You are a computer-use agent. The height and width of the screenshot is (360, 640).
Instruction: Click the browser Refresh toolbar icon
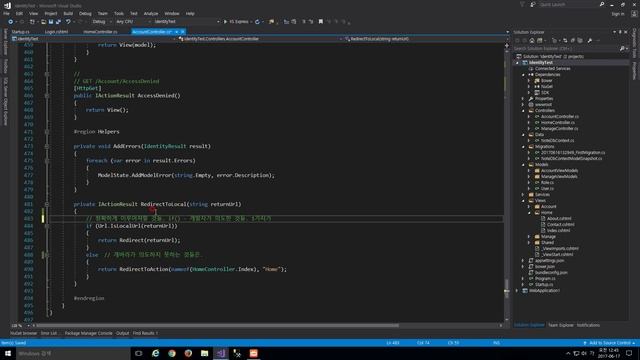pyautogui.click(x=257, y=22)
